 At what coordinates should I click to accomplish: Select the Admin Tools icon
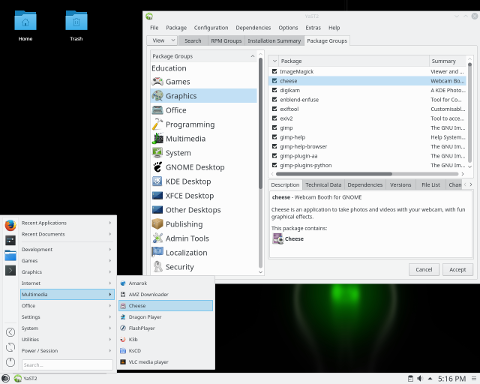coord(157,238)
